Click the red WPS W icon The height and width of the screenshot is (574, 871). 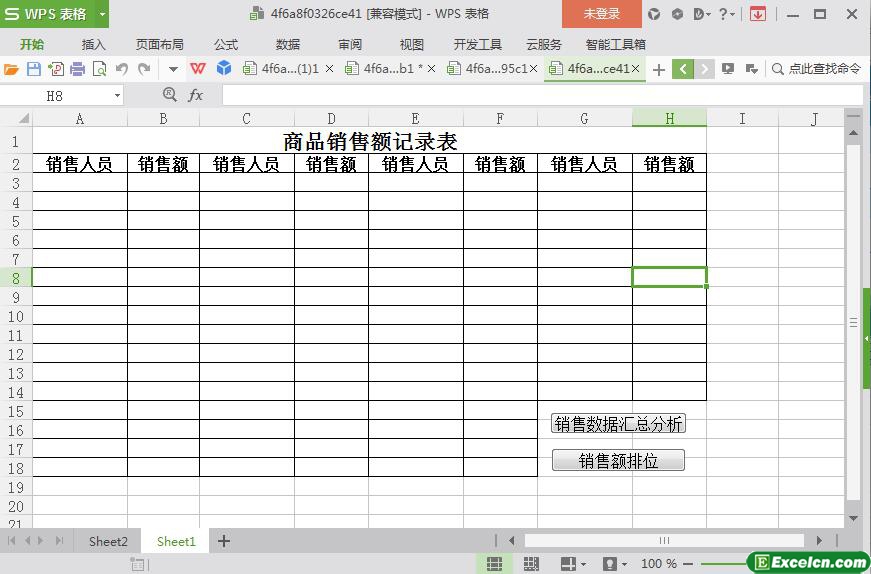point(198,68)
